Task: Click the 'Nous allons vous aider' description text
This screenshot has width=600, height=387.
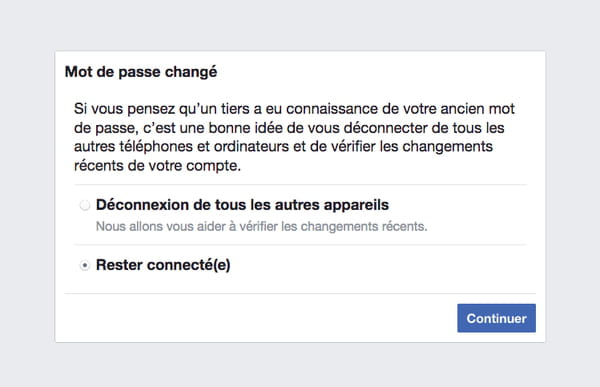Action: pos(261,226)
